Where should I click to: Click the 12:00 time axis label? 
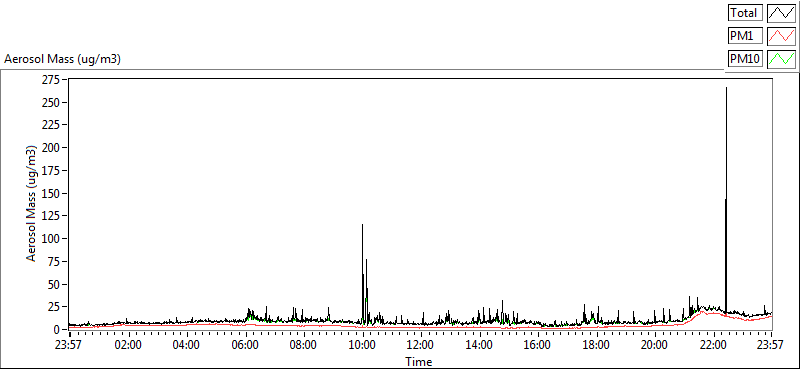[421, 344]
